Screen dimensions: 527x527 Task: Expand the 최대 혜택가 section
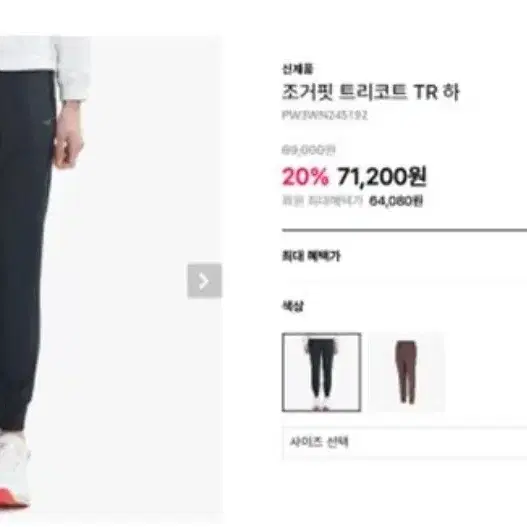(311, 256)
